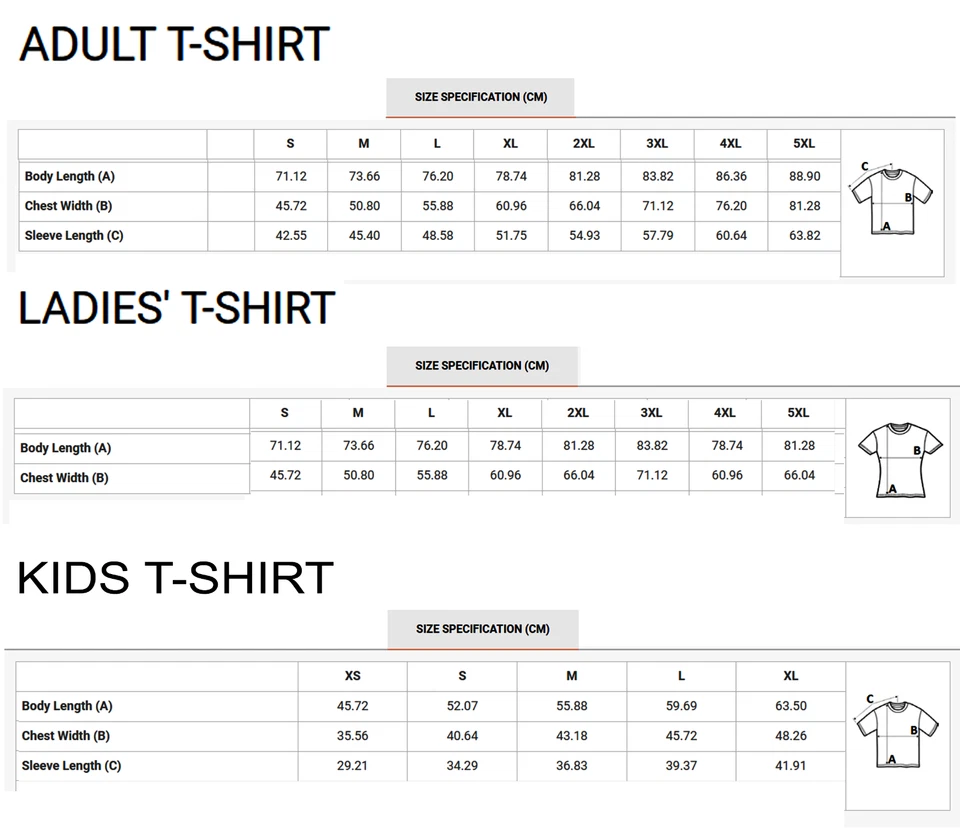Click the 5XL column header in adult table
The image size is (960, 832).
tap(804, 144)
